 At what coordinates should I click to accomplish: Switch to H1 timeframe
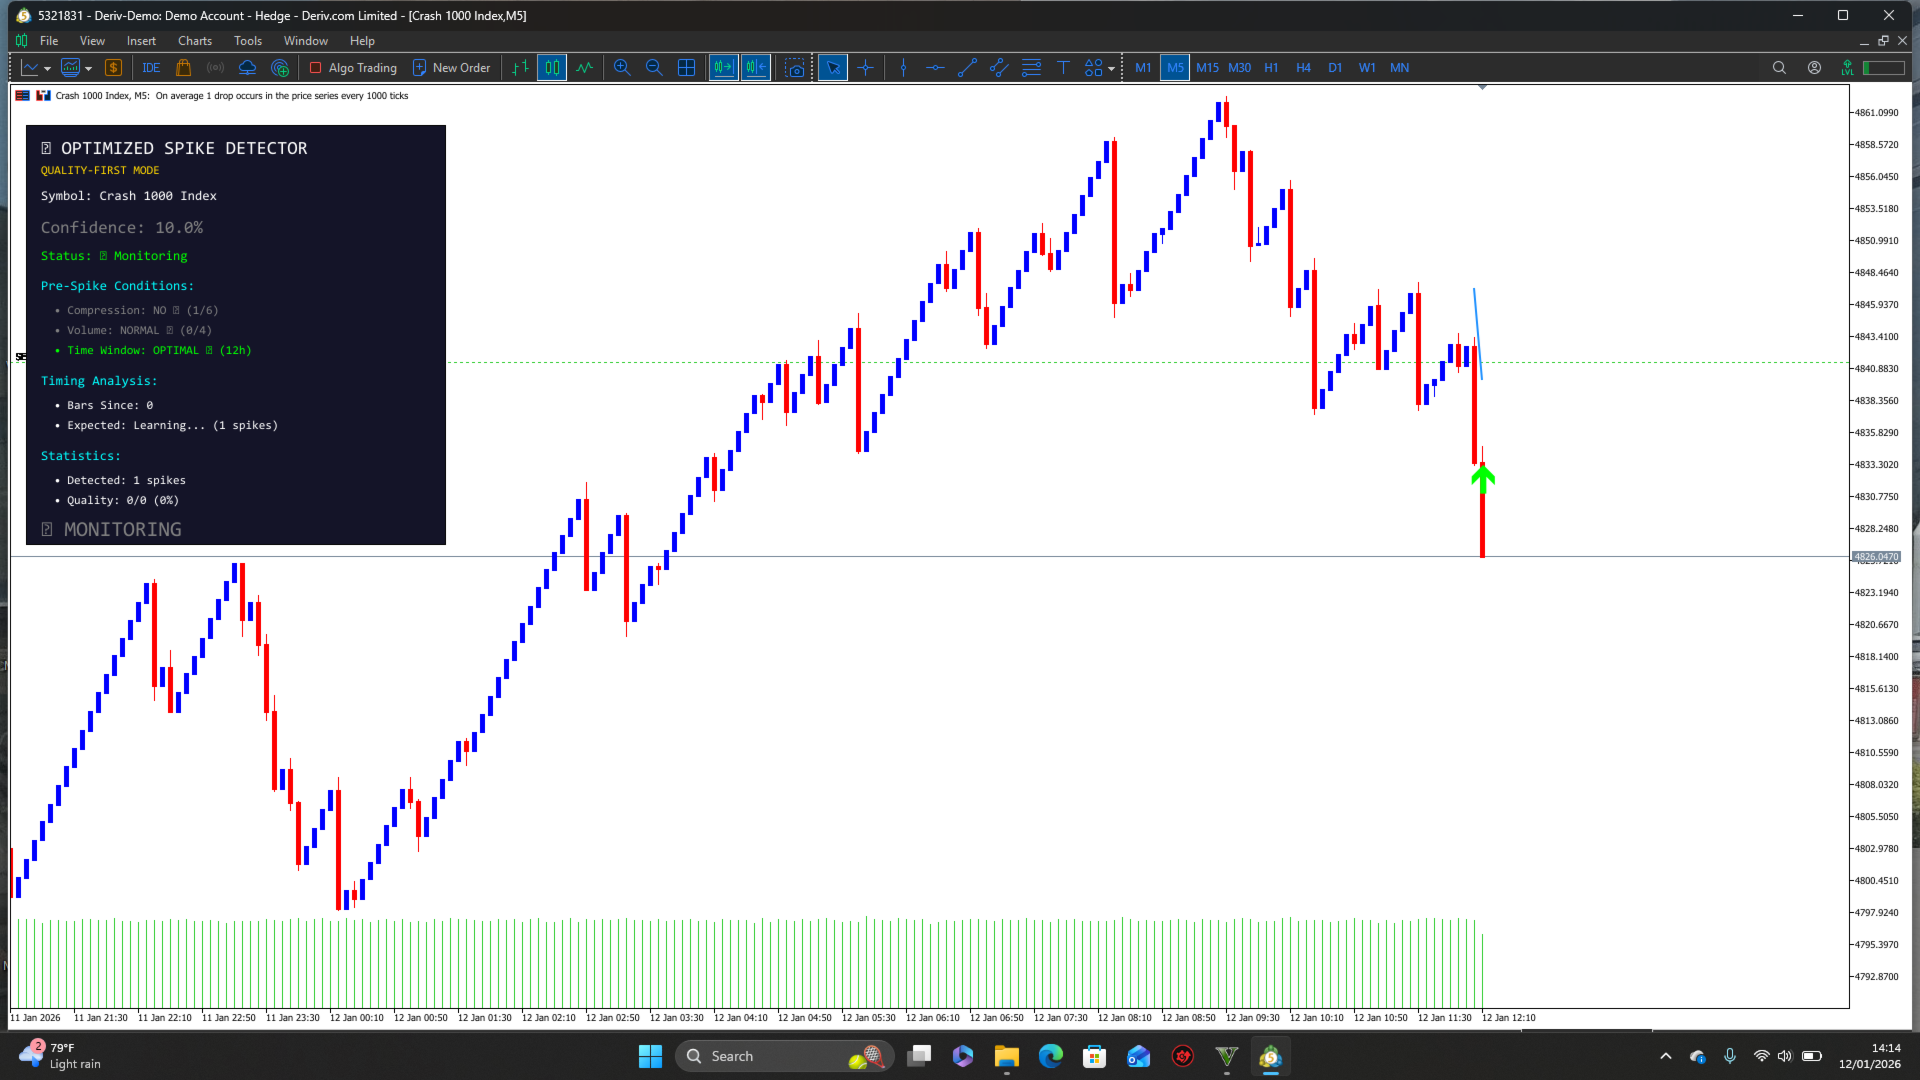point(1271,68)
